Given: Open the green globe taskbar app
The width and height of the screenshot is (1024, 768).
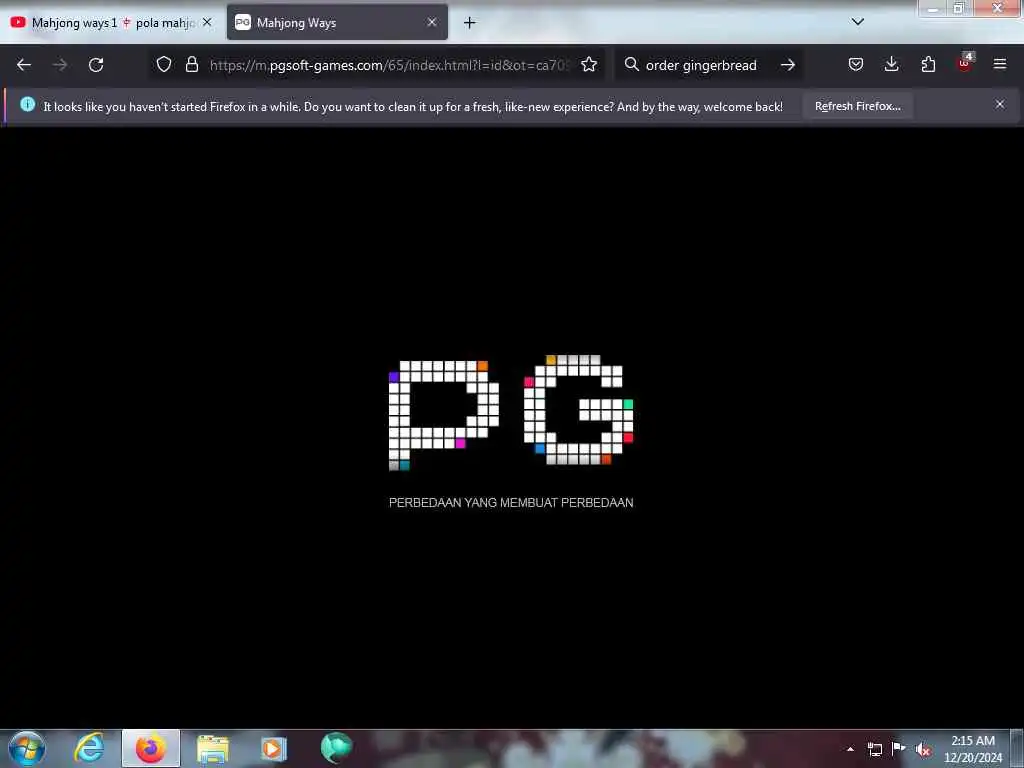Looking at the screenshot, I should coord(336,748).
